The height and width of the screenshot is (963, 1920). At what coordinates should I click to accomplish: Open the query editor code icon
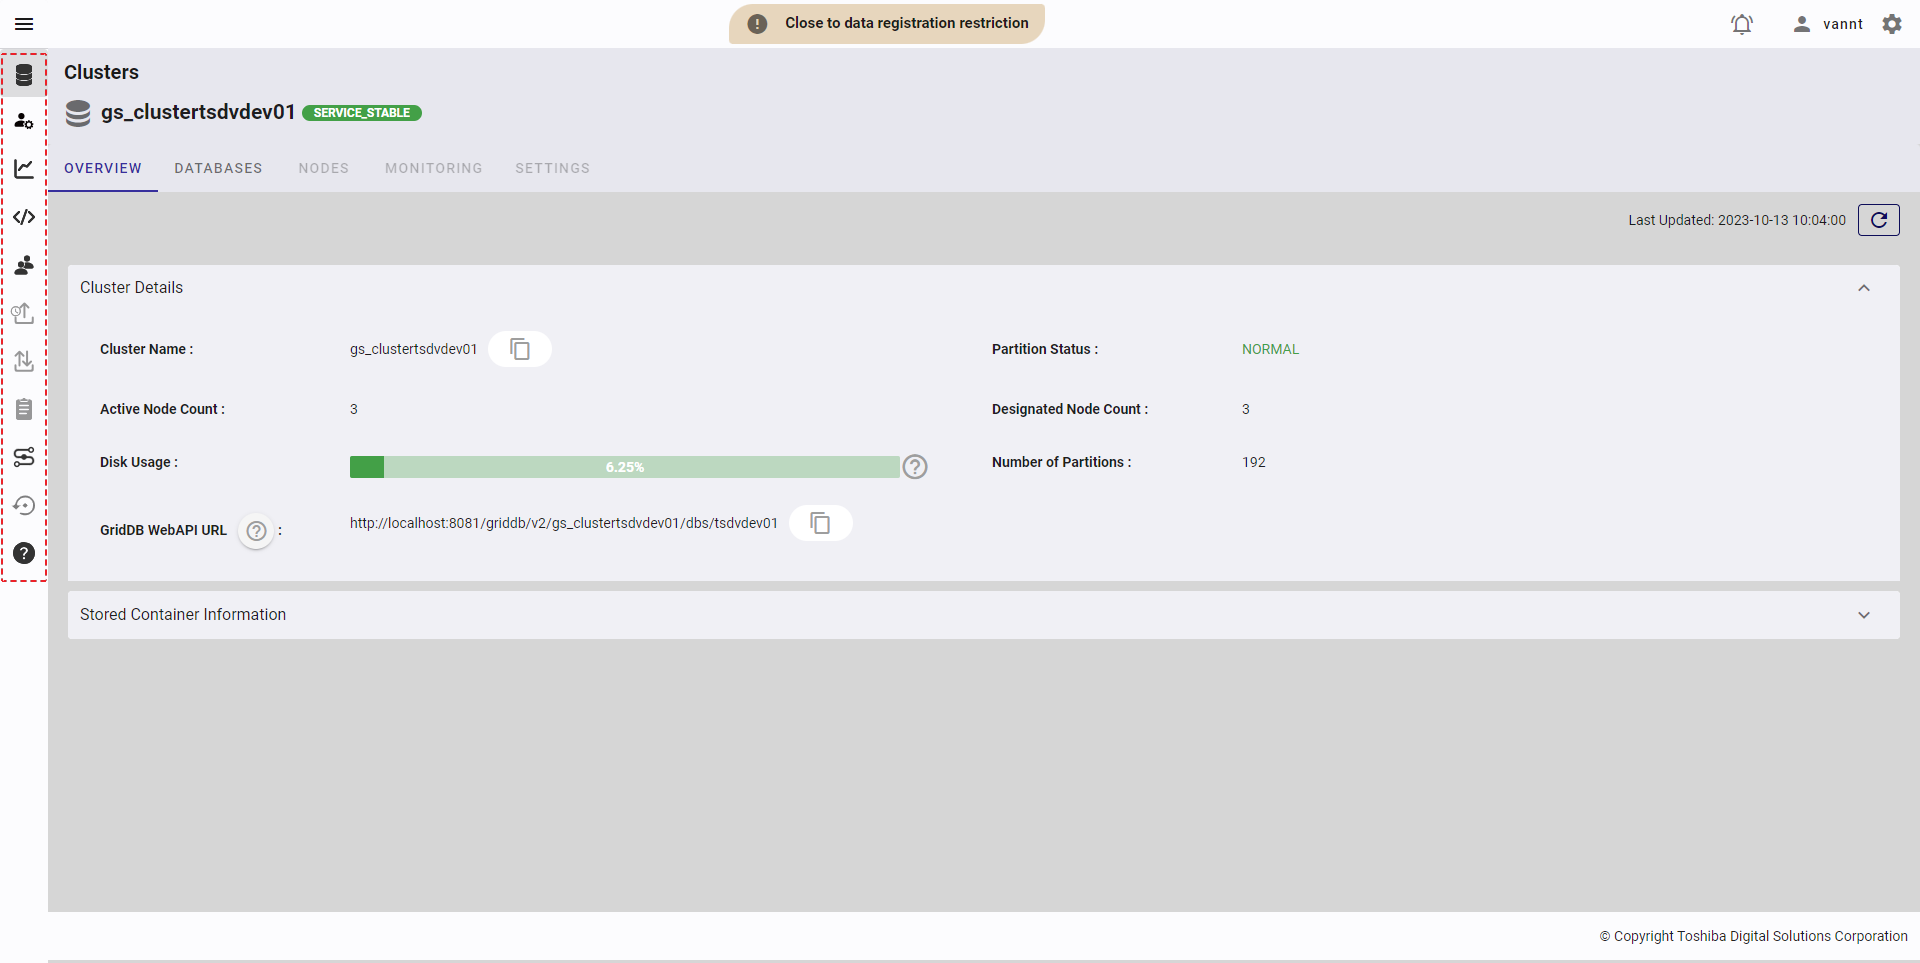(24, 216)
